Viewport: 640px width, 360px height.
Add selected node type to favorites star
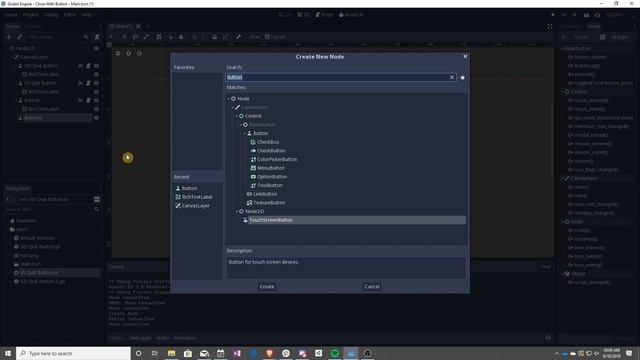tap(462, 77)
